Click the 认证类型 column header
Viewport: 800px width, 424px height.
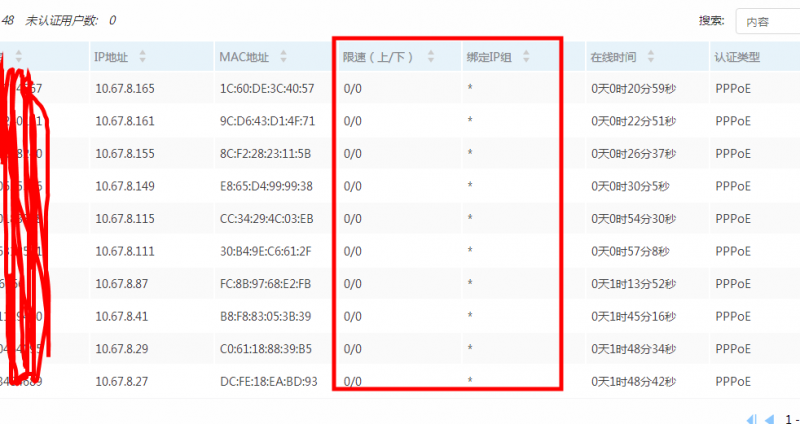(736, 57)
